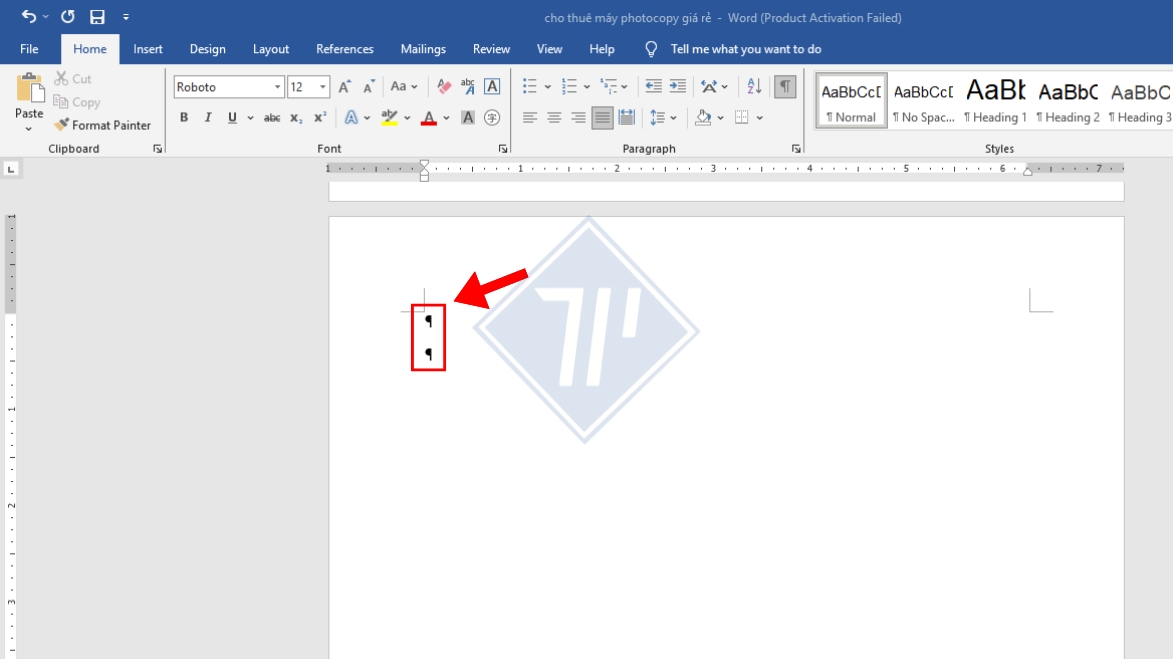Image resolution: width=1173 pixels, height=659 pixels.
Task: Apply superscript formatting
Action: click(320, 118)
